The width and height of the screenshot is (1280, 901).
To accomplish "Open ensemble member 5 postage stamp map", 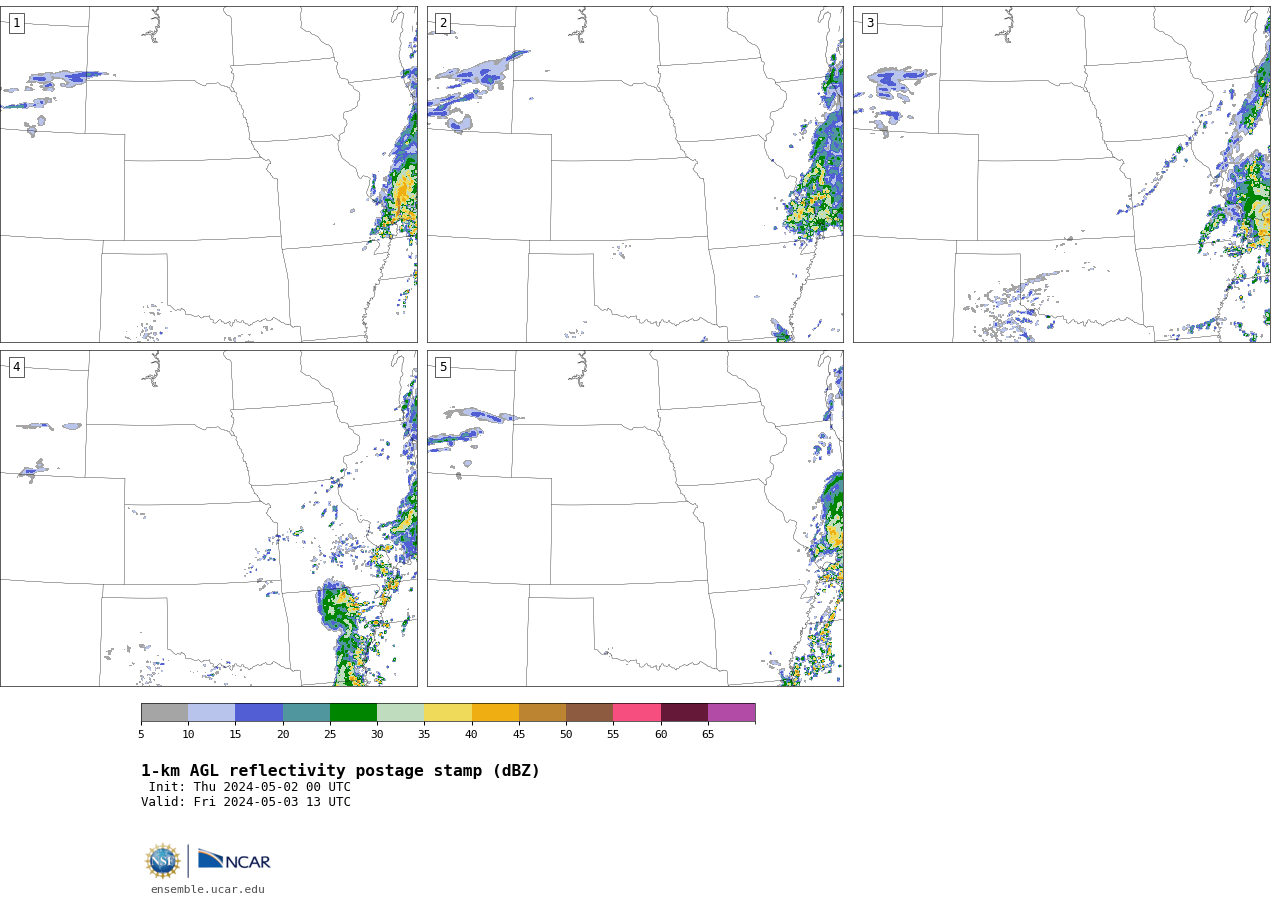I will pyautogui.click(x=635, y=518).
